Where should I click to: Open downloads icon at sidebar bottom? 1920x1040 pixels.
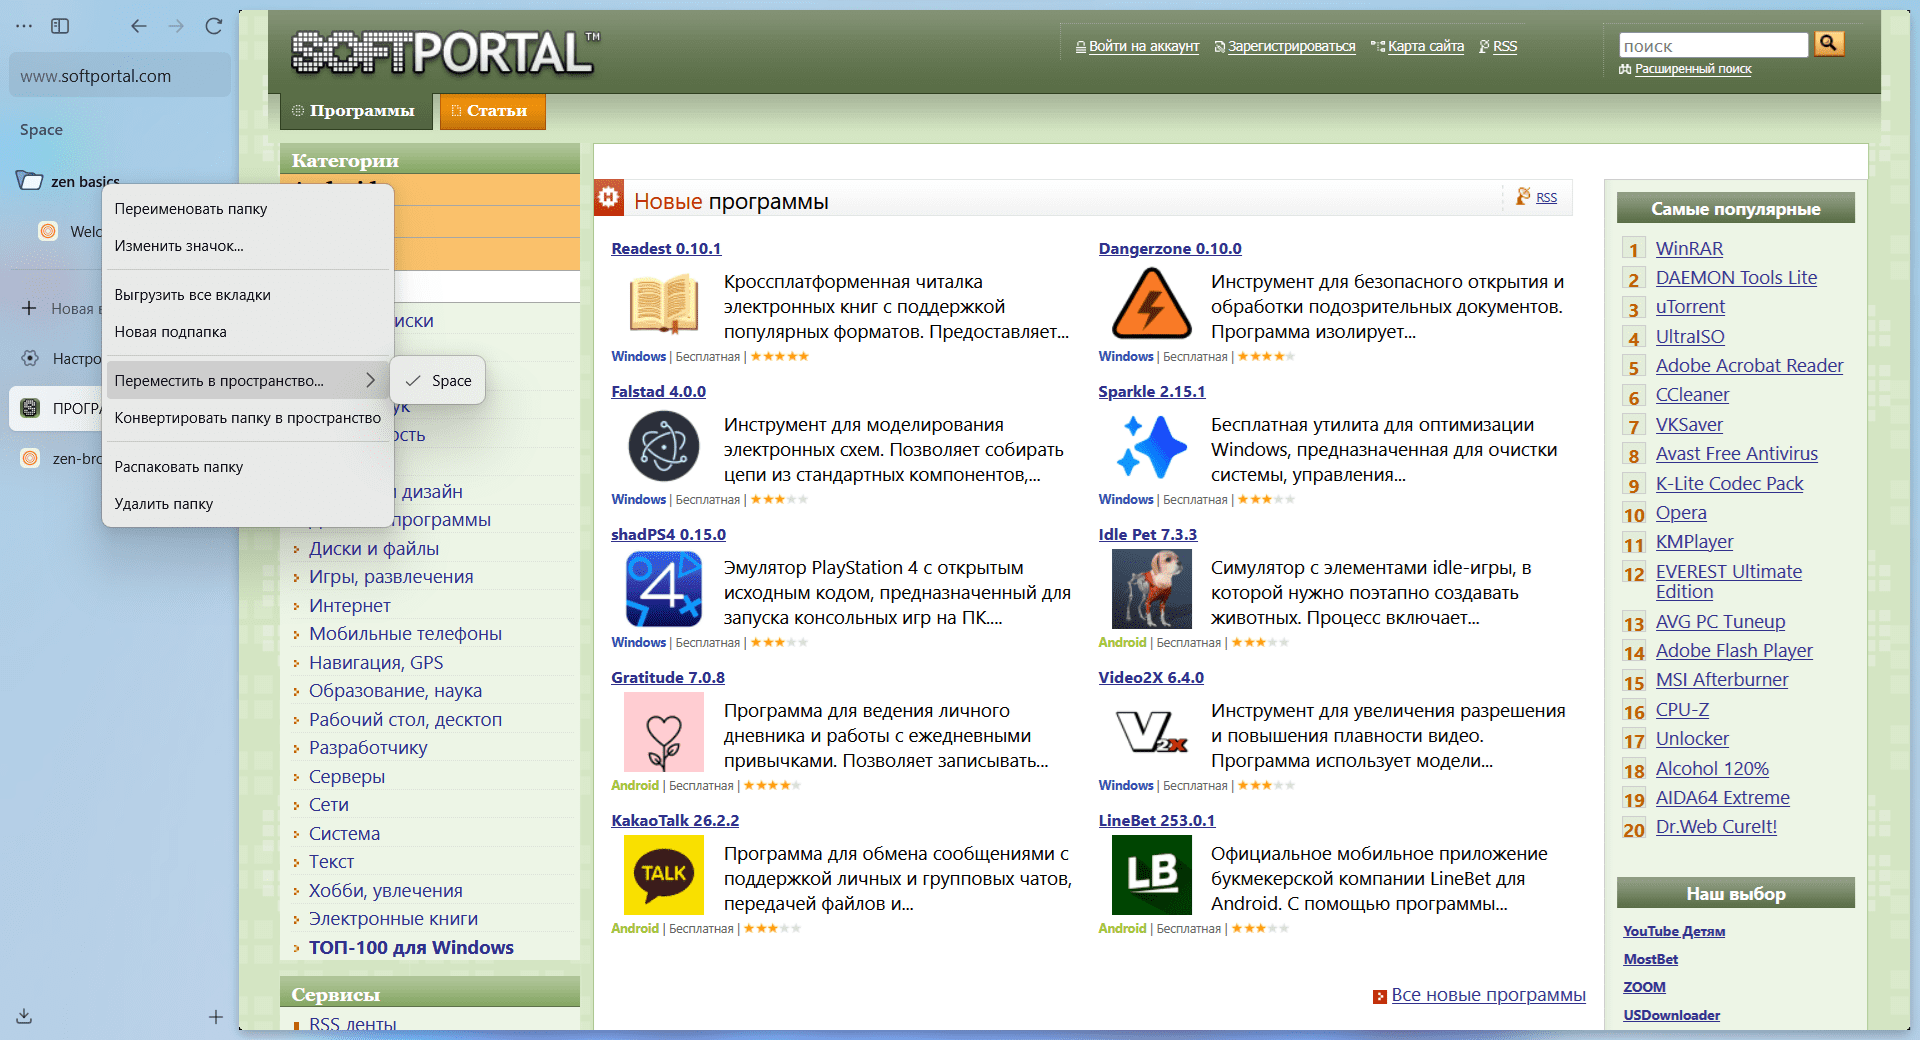24,1016
